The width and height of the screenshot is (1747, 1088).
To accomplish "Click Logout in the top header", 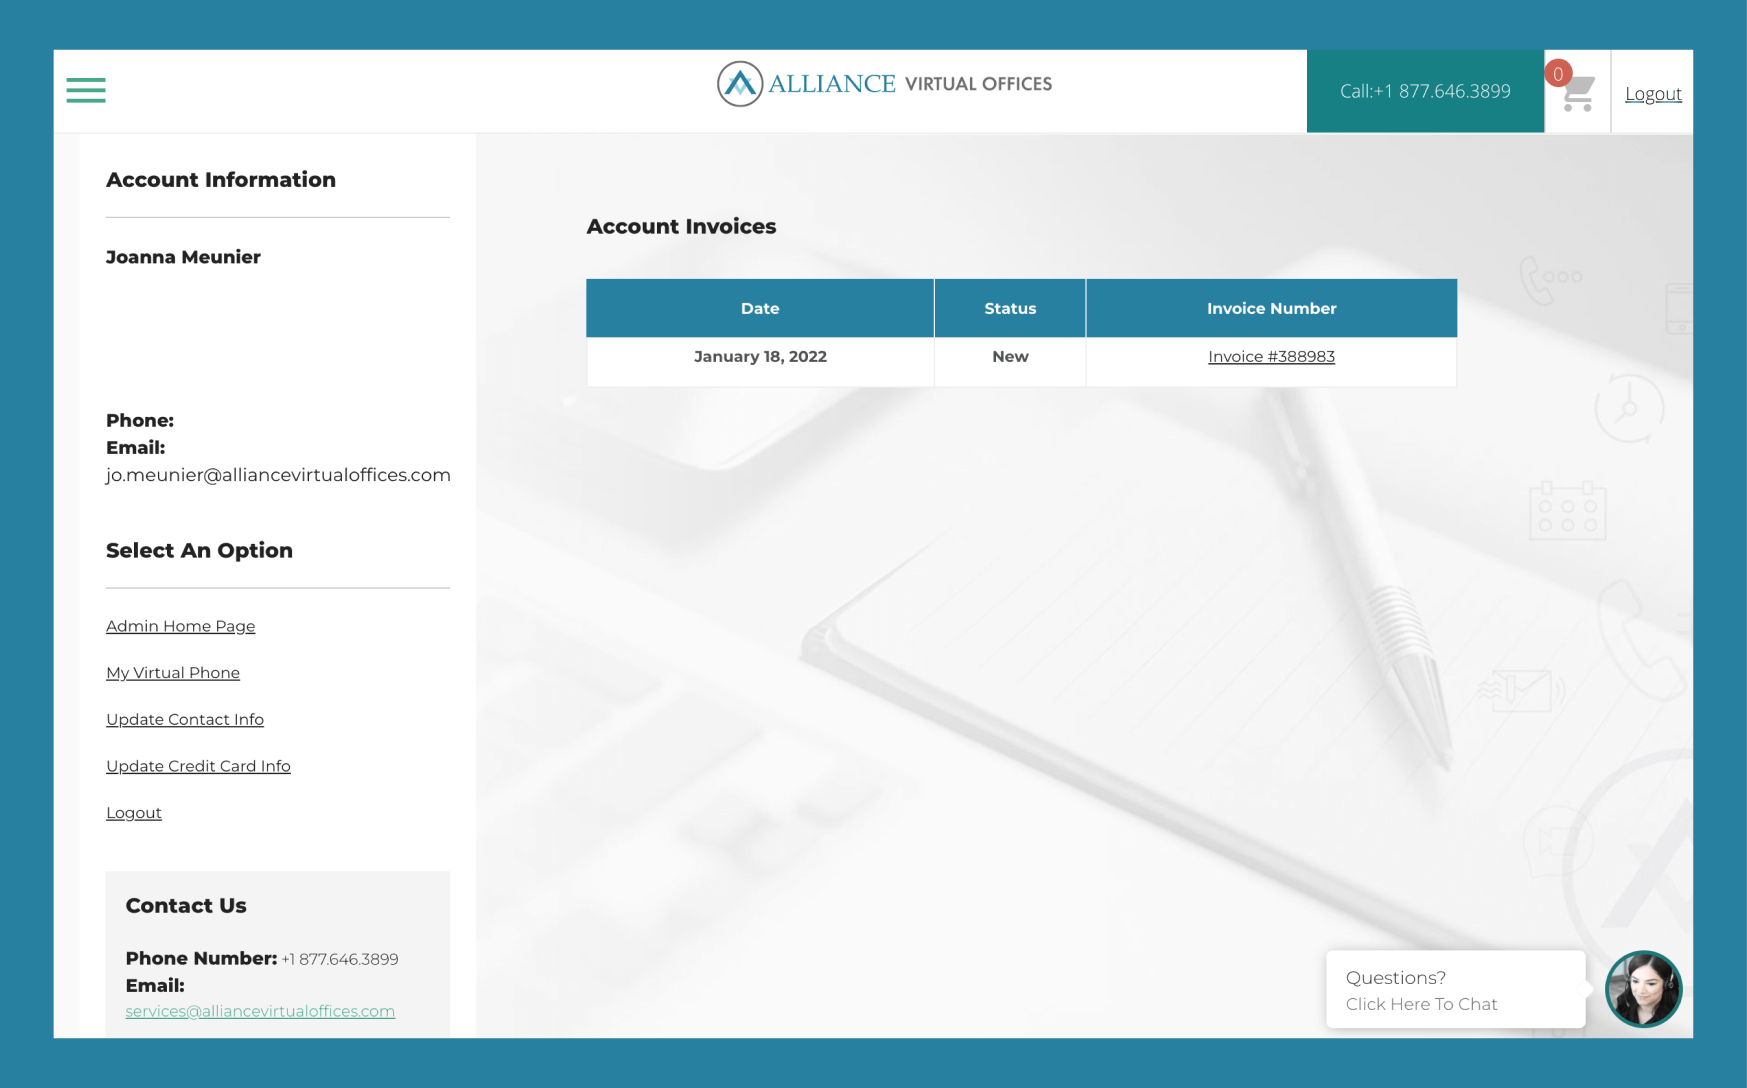I will click(1652, 94).
